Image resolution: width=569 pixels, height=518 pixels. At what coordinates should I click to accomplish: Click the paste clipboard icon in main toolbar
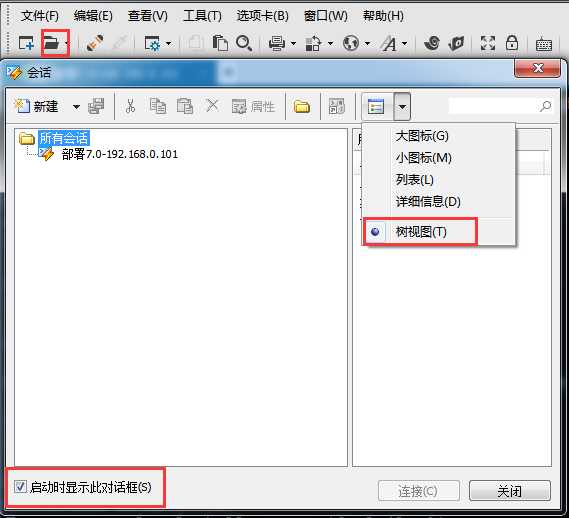220,43
